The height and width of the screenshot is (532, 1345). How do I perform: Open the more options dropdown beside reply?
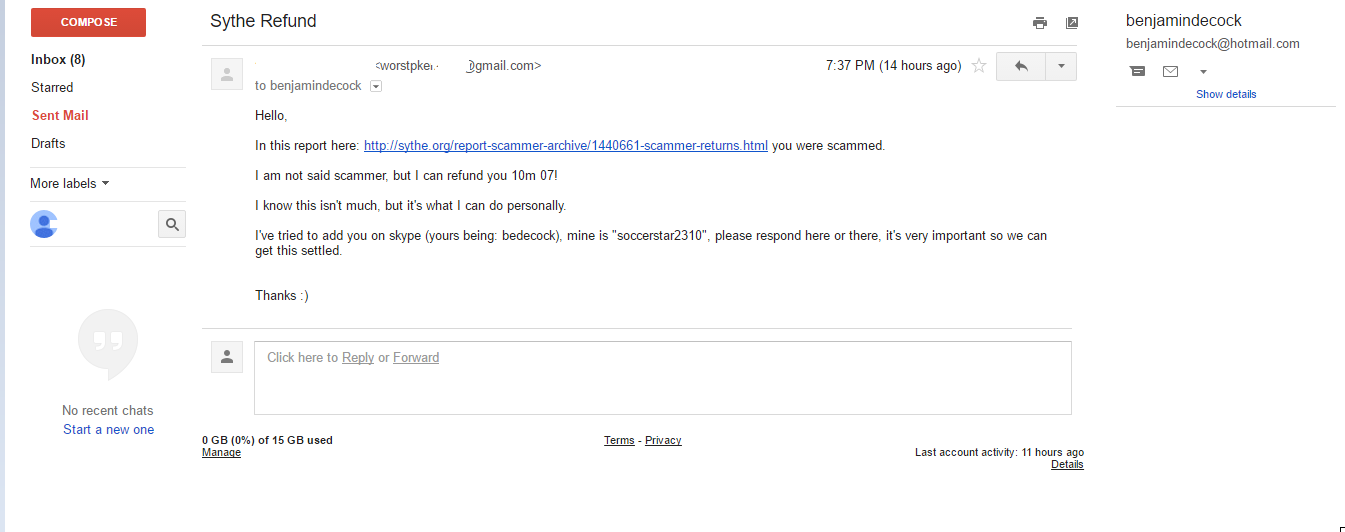pos(1060,66)
